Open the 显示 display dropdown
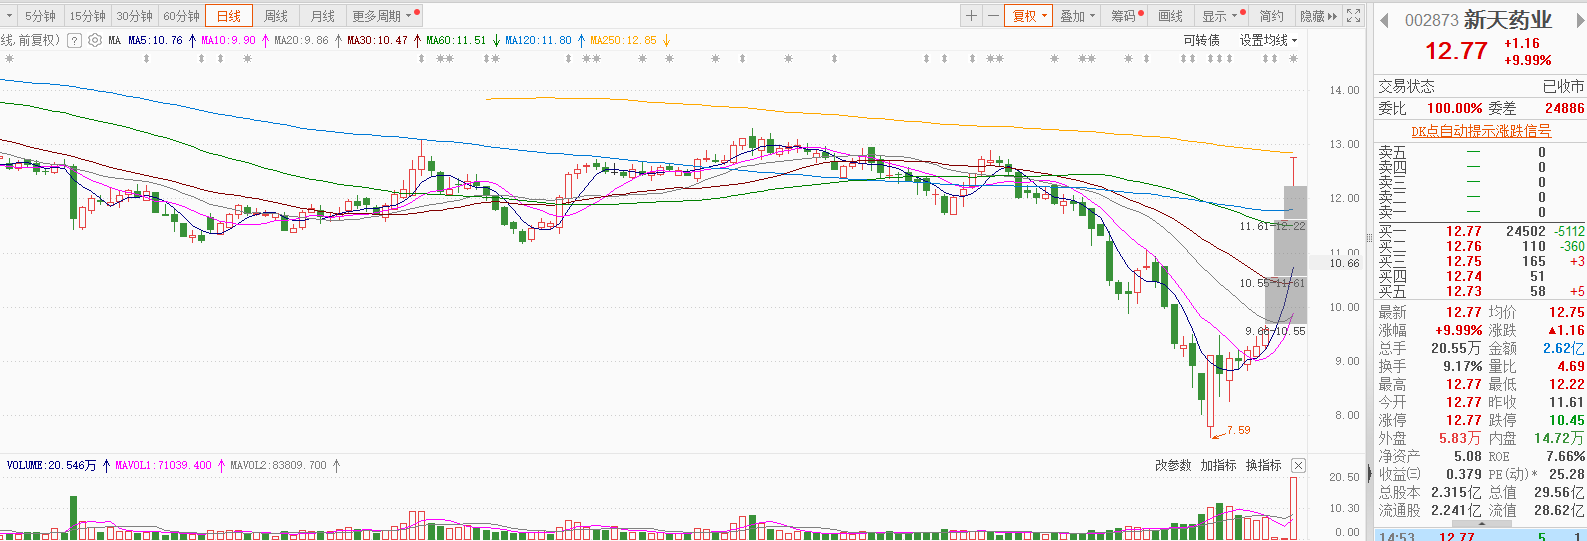 point(1221,16)
